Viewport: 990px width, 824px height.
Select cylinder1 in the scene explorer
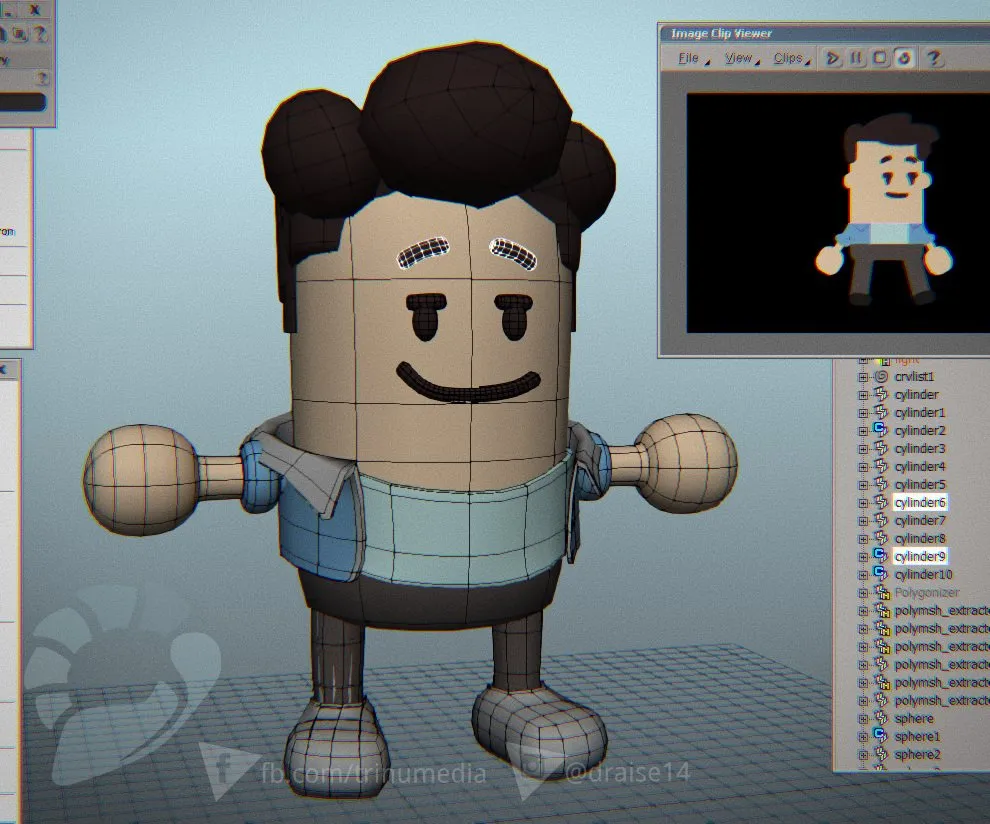pyautogui.click(x=920, y=412)
